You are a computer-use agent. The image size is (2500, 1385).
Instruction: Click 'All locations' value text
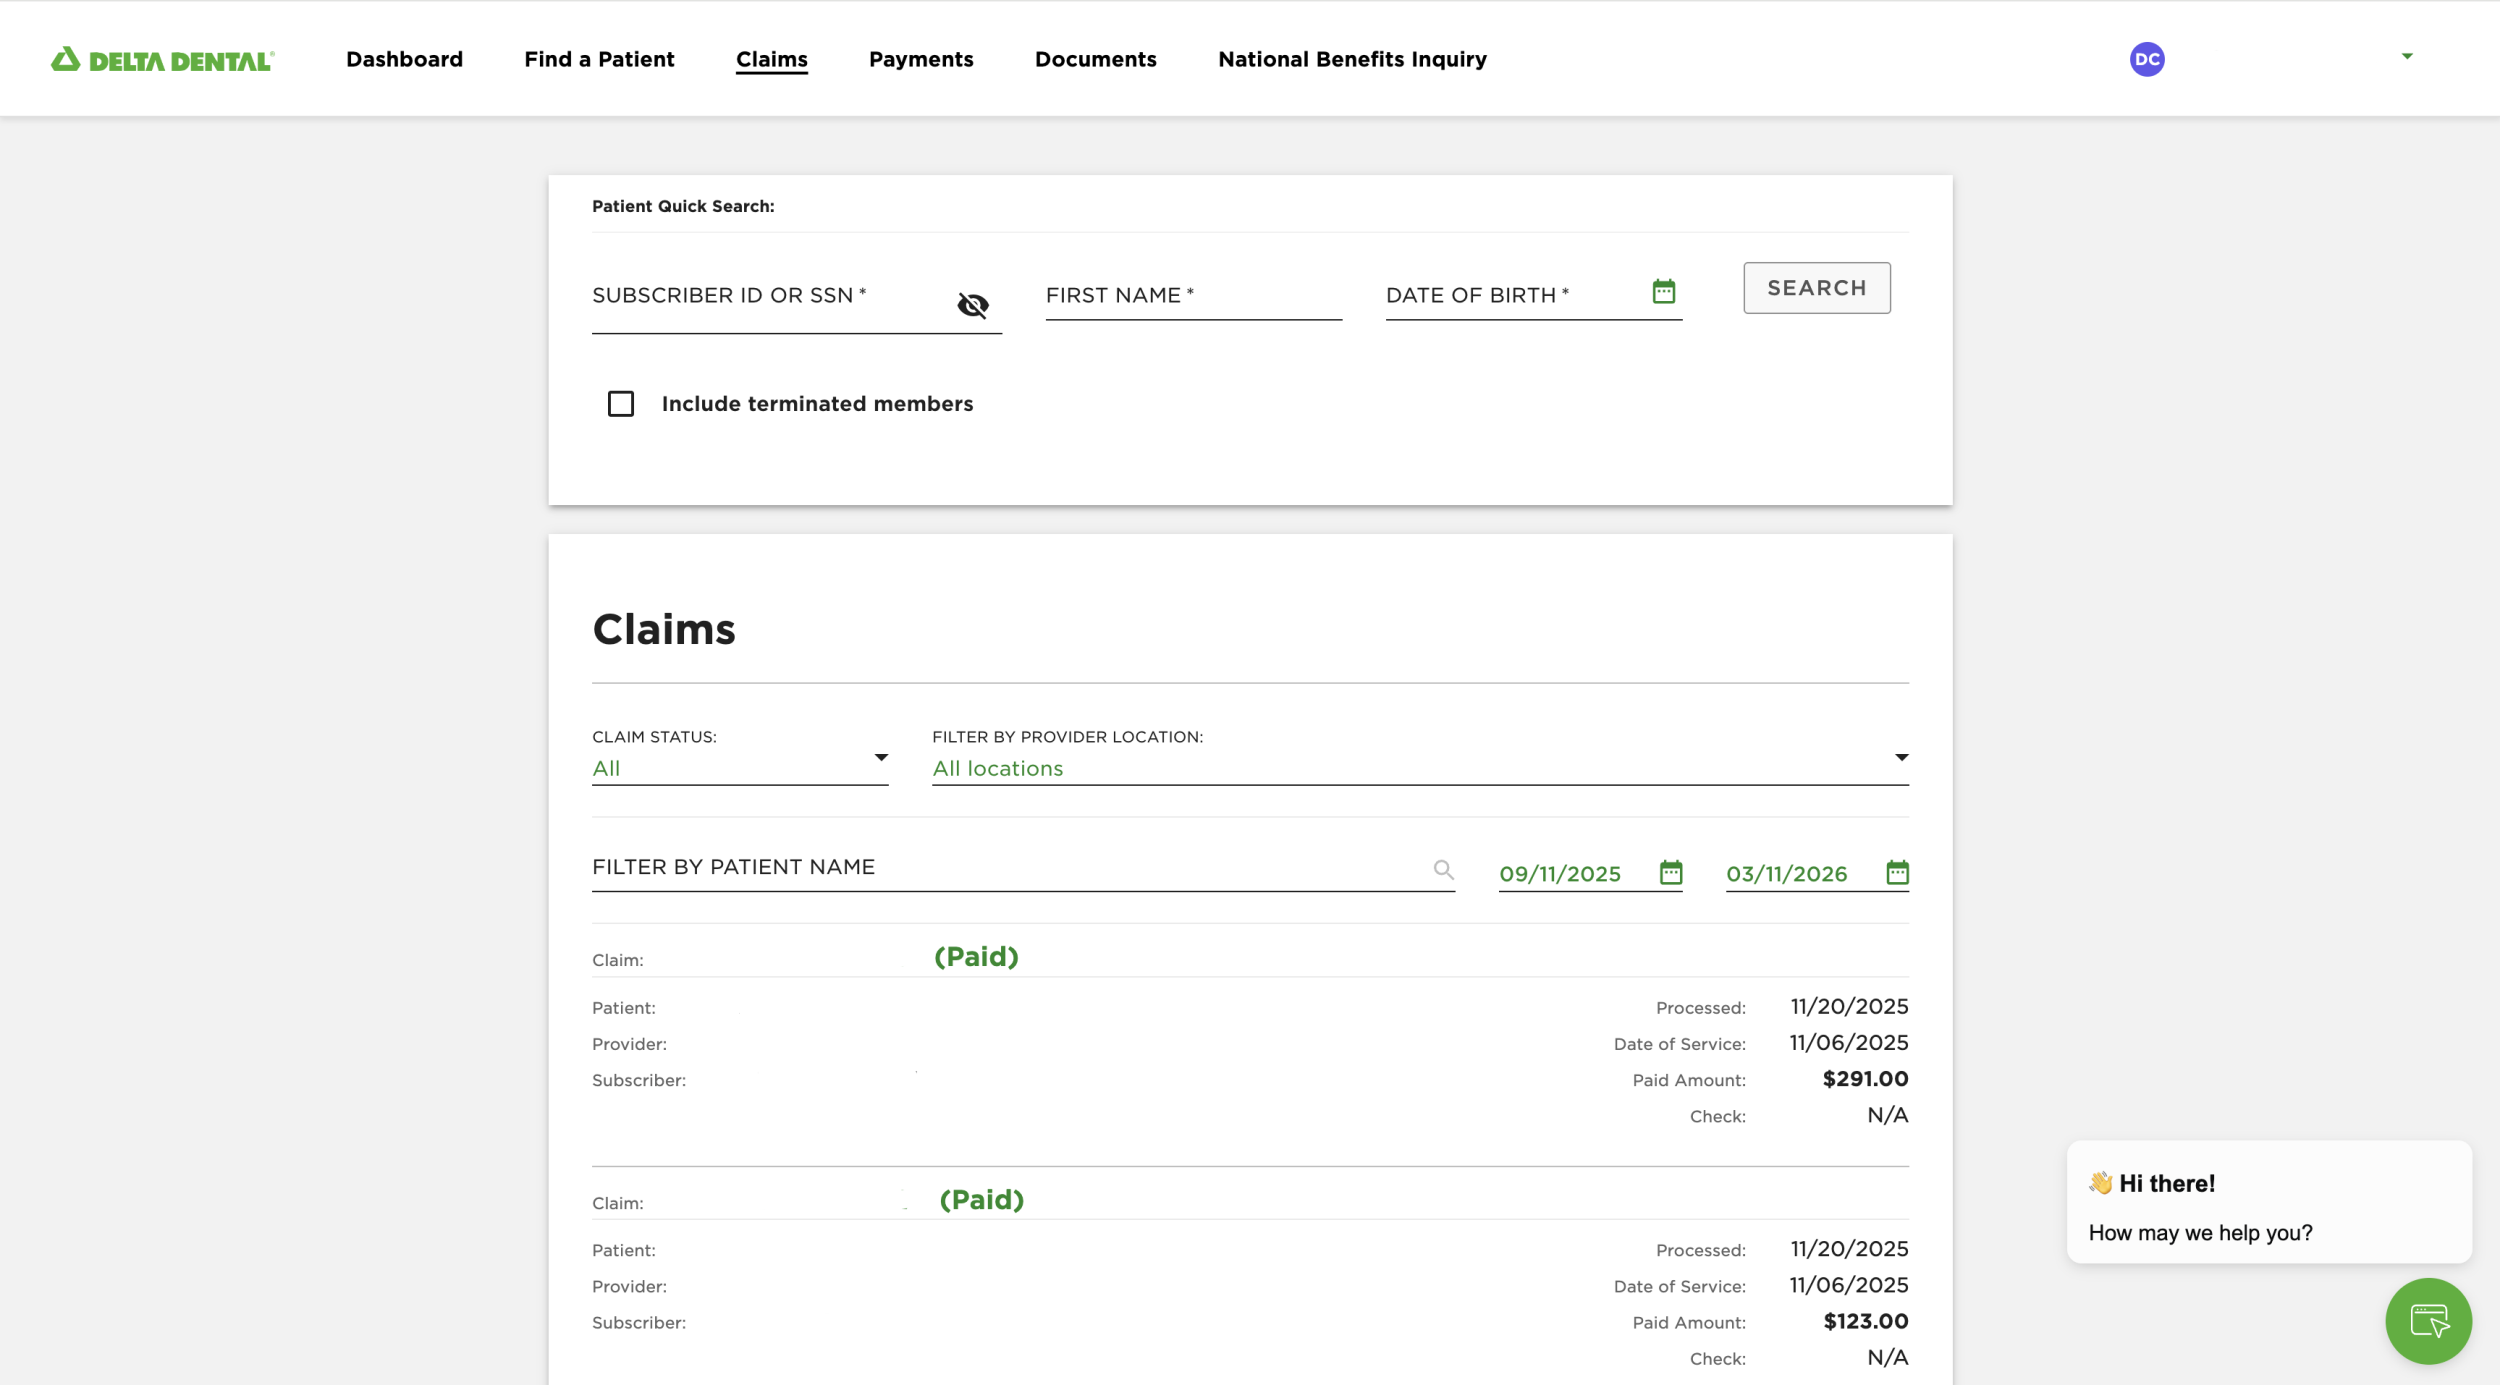click(x=997, y=768)
